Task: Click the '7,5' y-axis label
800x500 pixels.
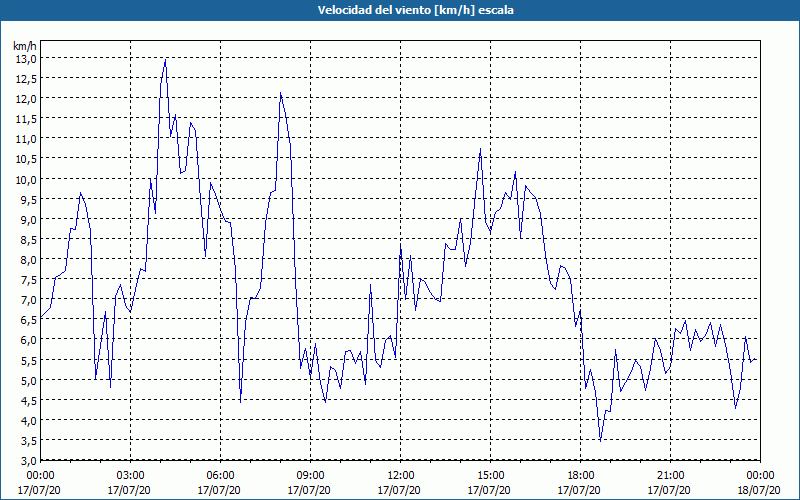Action: 28,280
